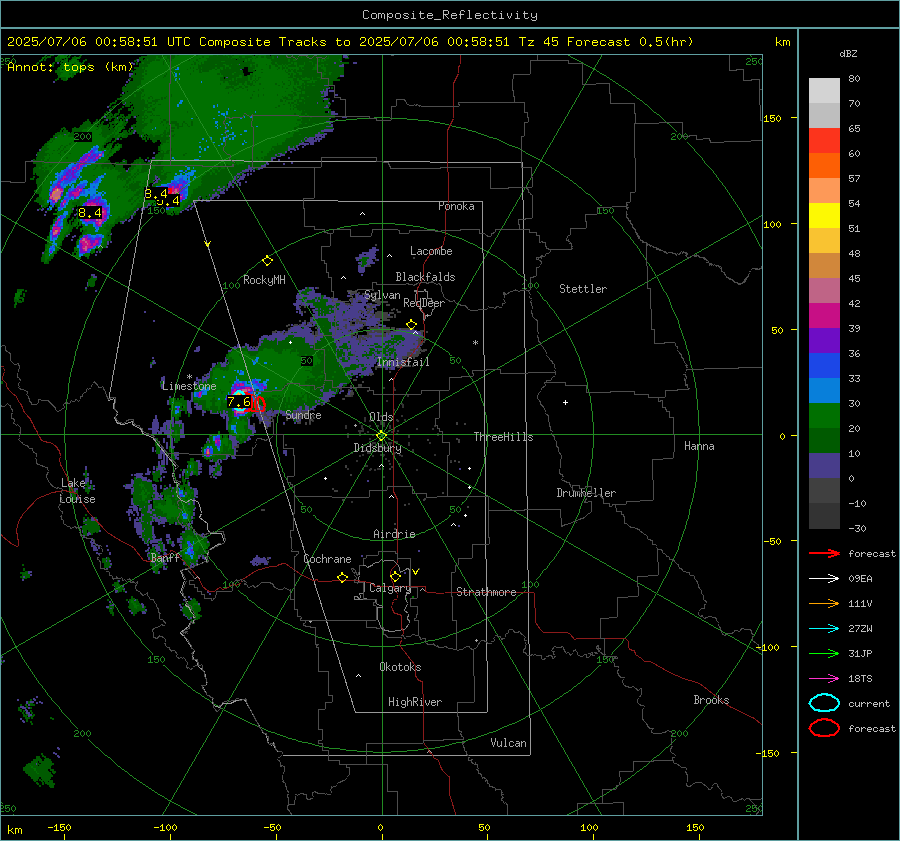Screen dimensions: 900x841
Task: Click the ThreeHills city label
Action: pyautogui.click(x=503, y=437)
